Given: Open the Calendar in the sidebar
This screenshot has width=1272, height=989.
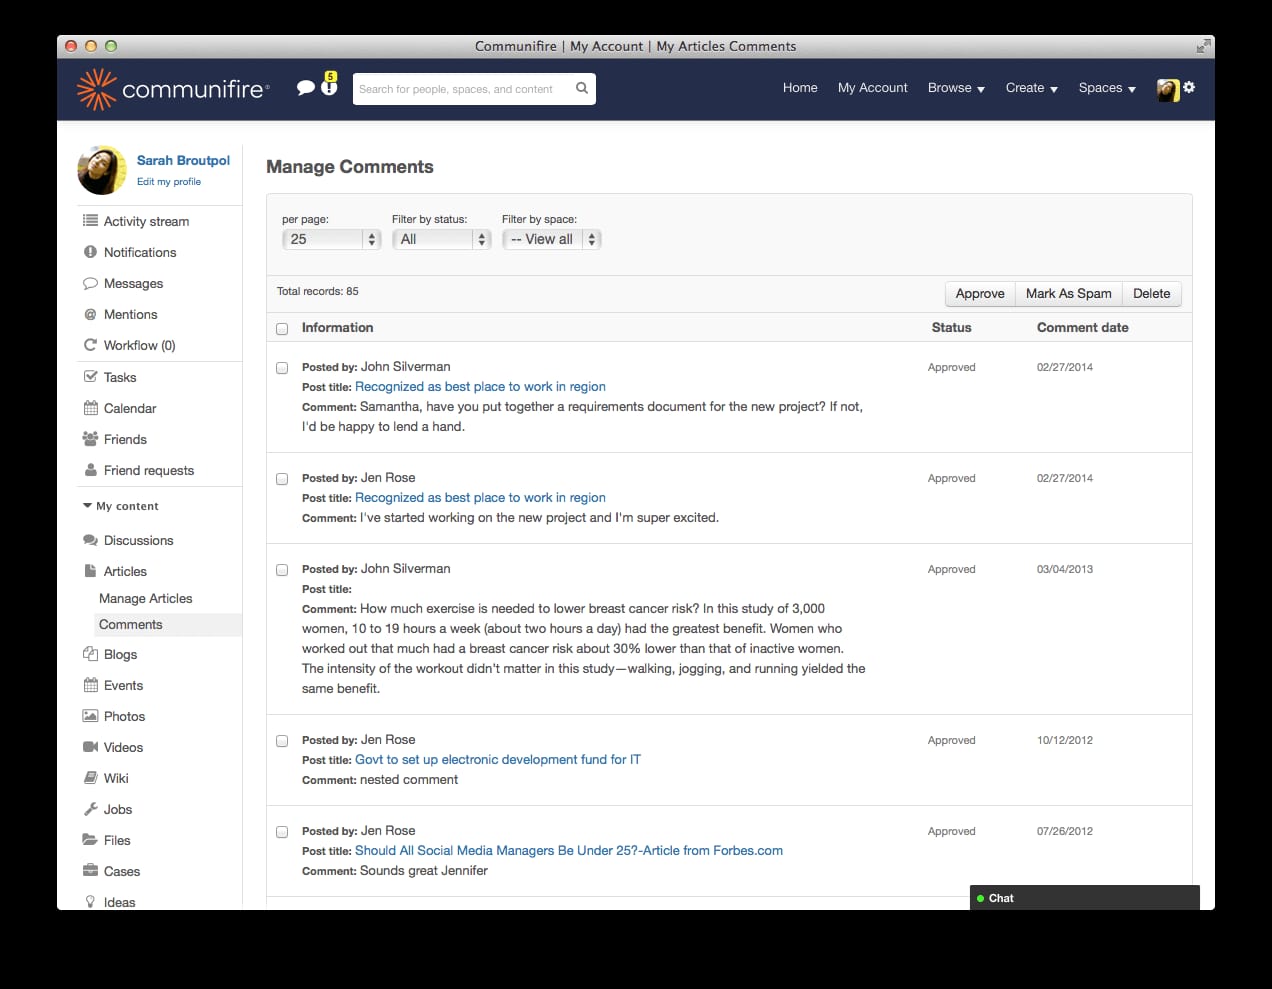Looking at the screenshot, I should [x=129, y=408].
